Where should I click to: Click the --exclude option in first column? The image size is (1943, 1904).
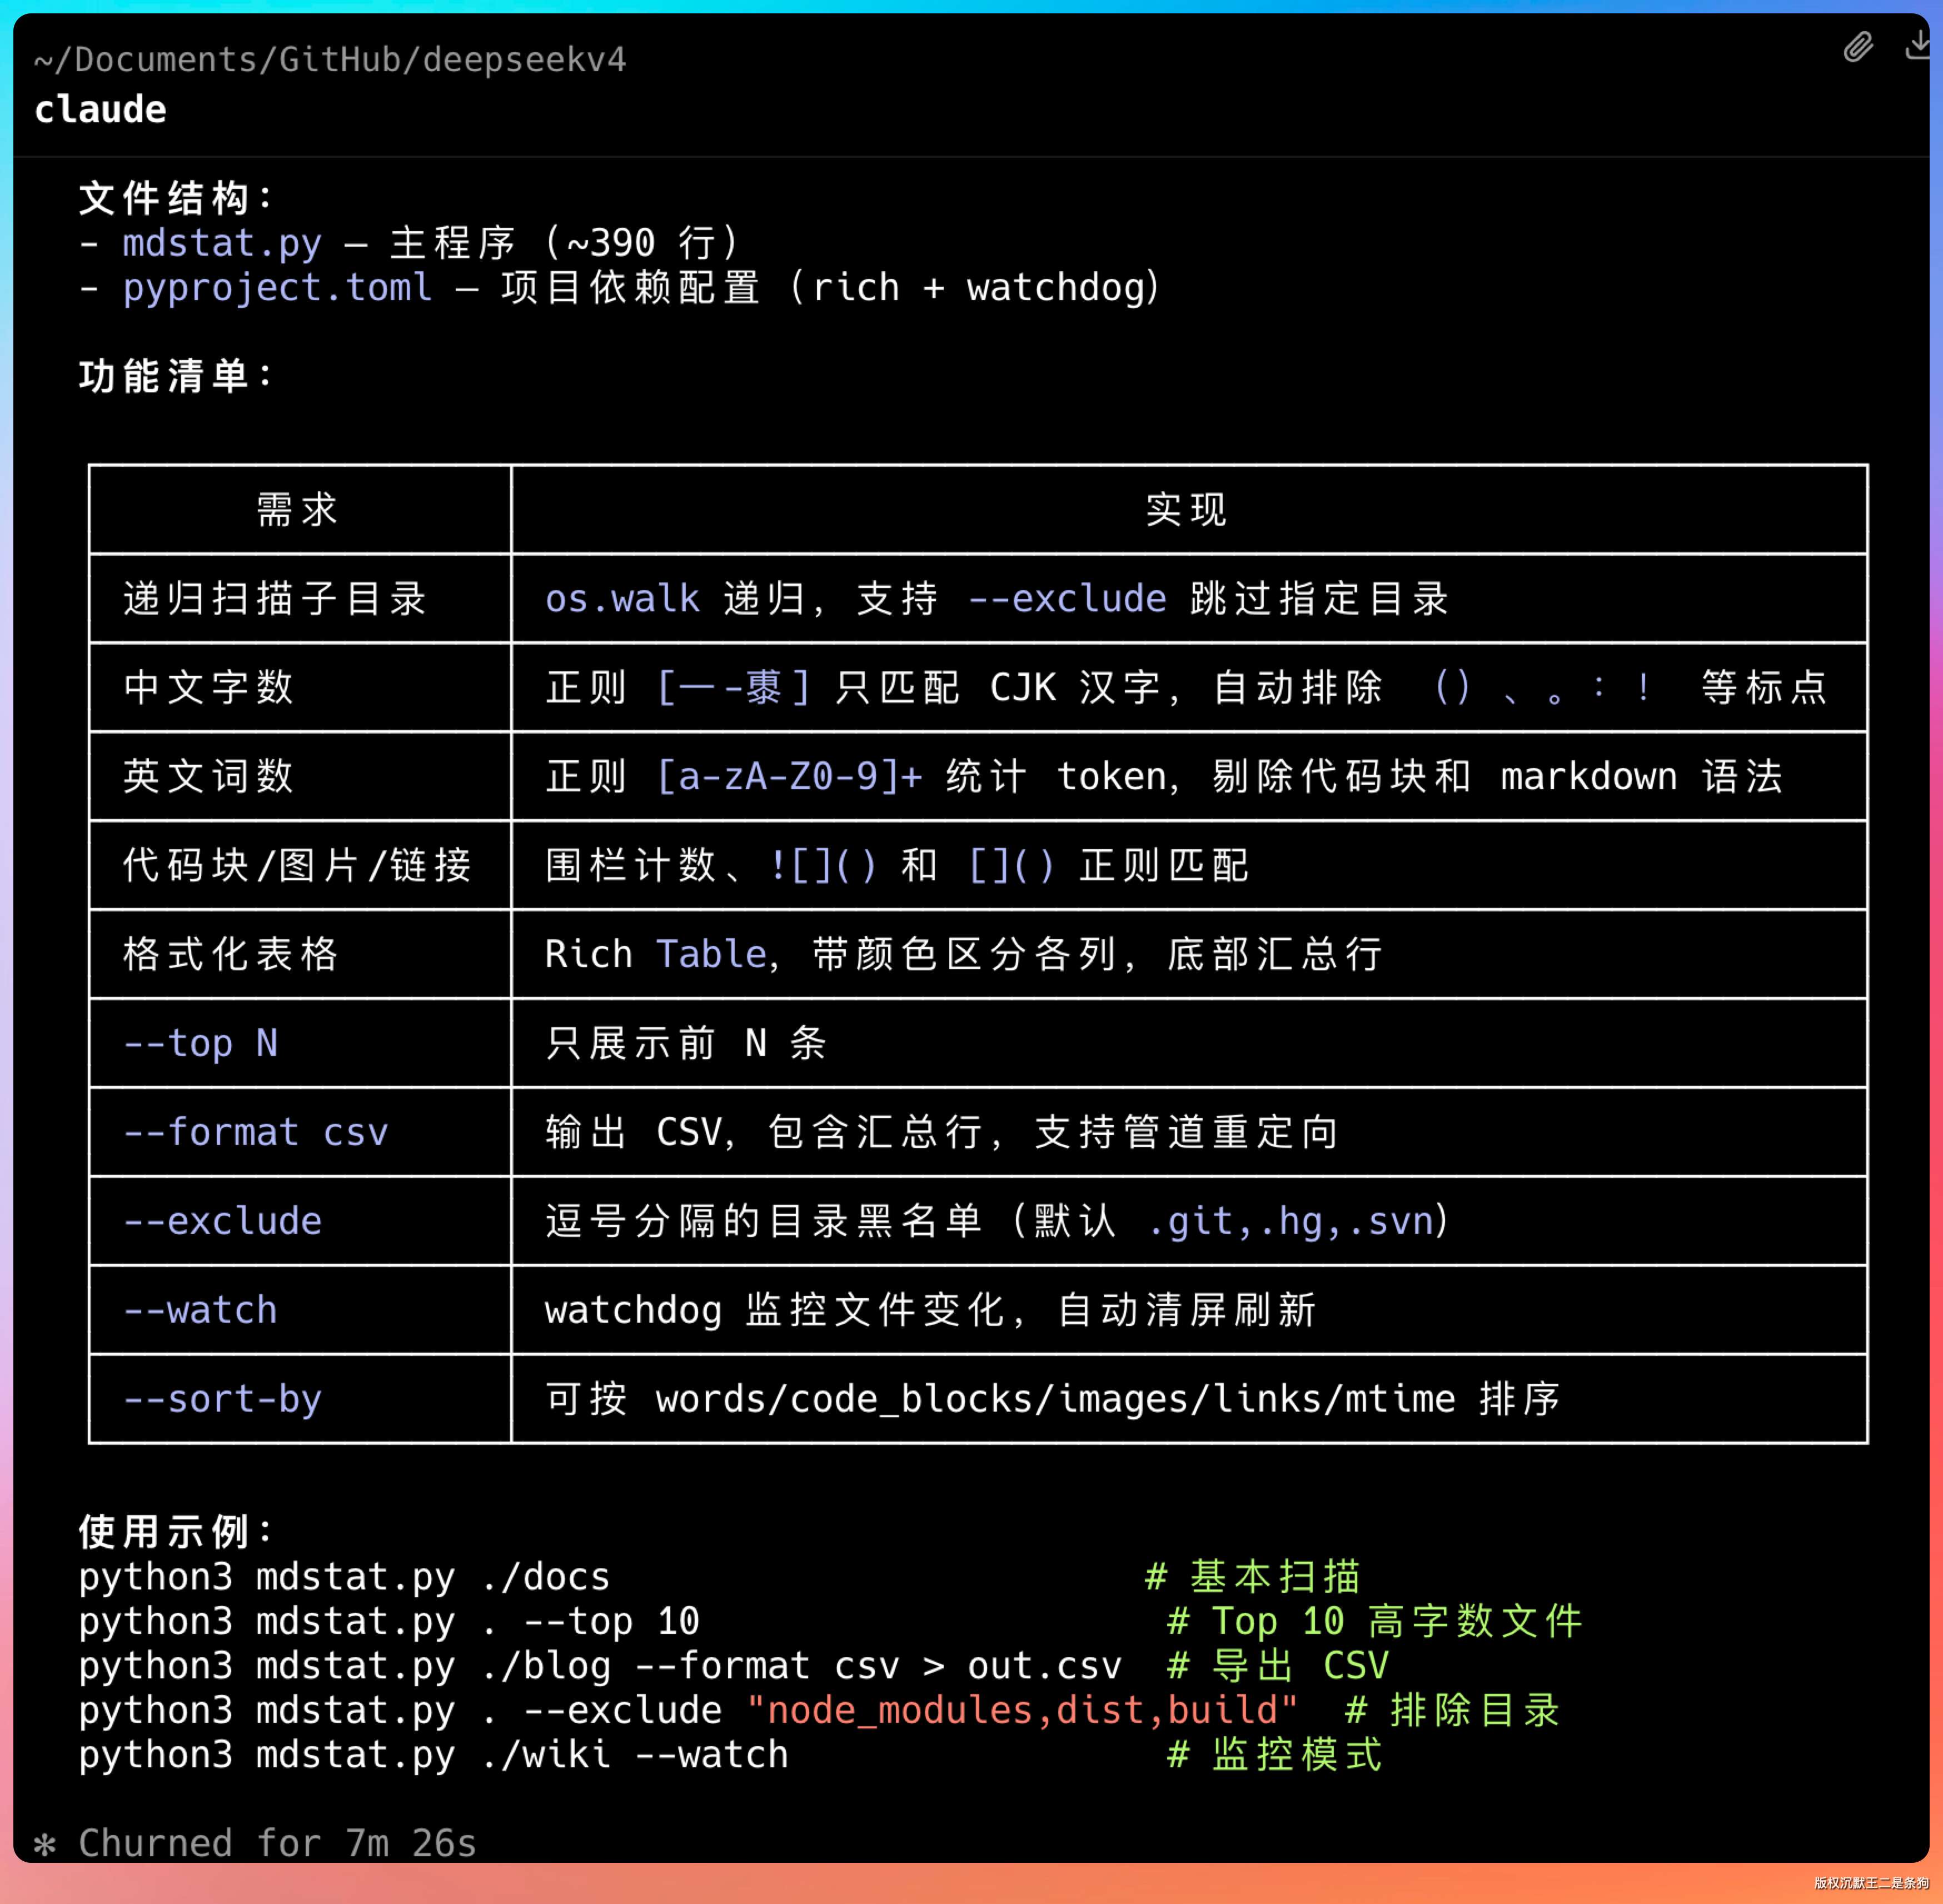[x=222, y=1221]
